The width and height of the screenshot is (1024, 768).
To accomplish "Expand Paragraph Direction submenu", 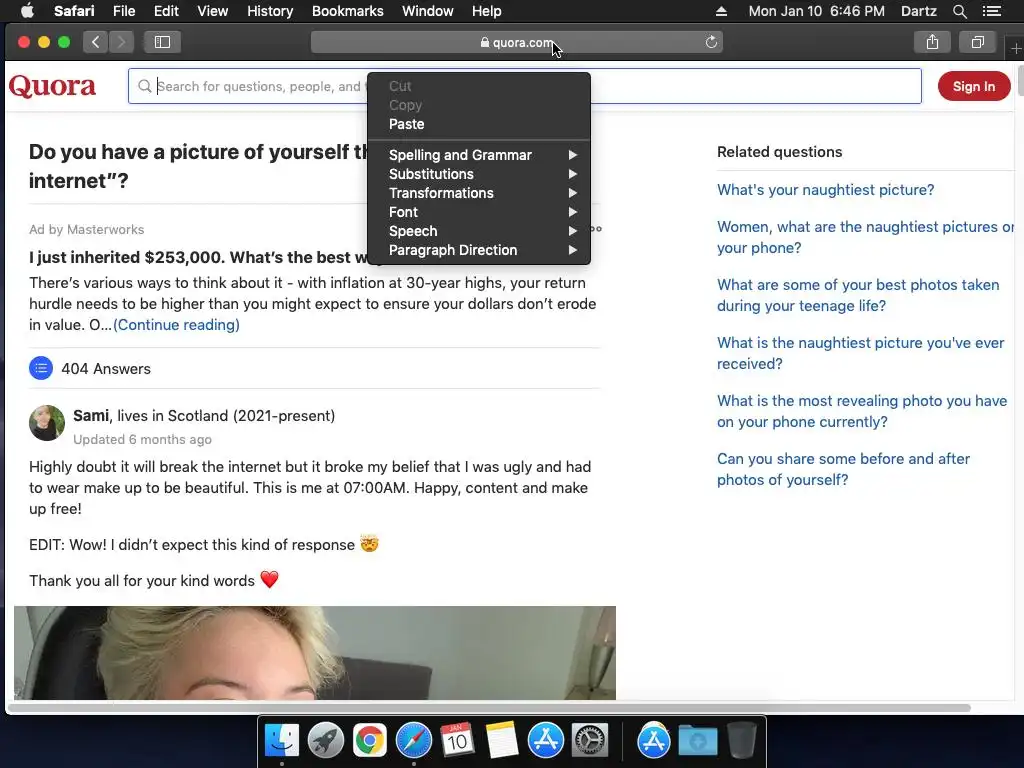I will [x=479, y=249].
